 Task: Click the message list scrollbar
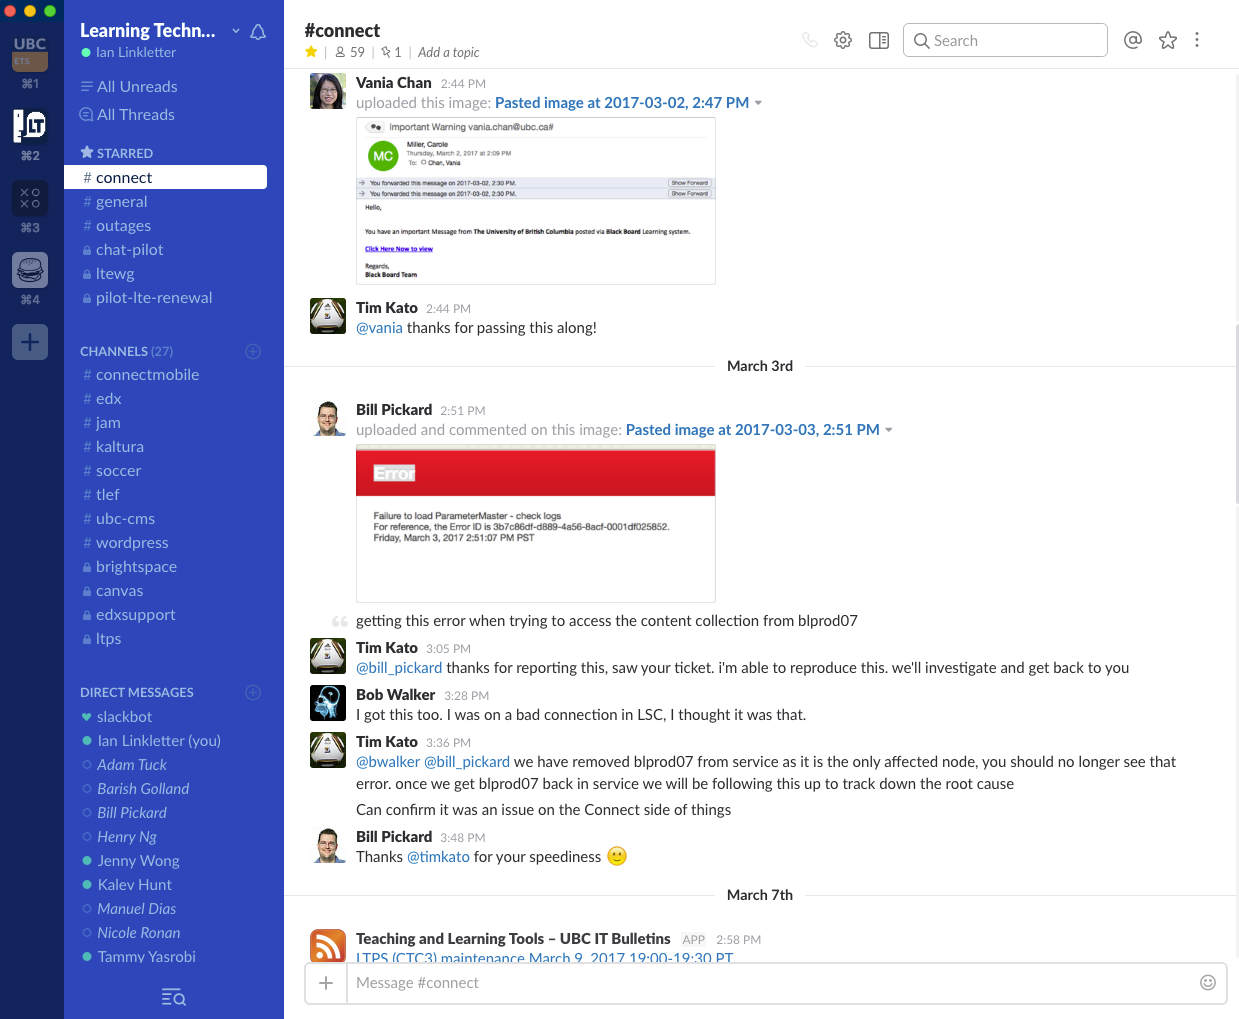(x=1236, y=415)
